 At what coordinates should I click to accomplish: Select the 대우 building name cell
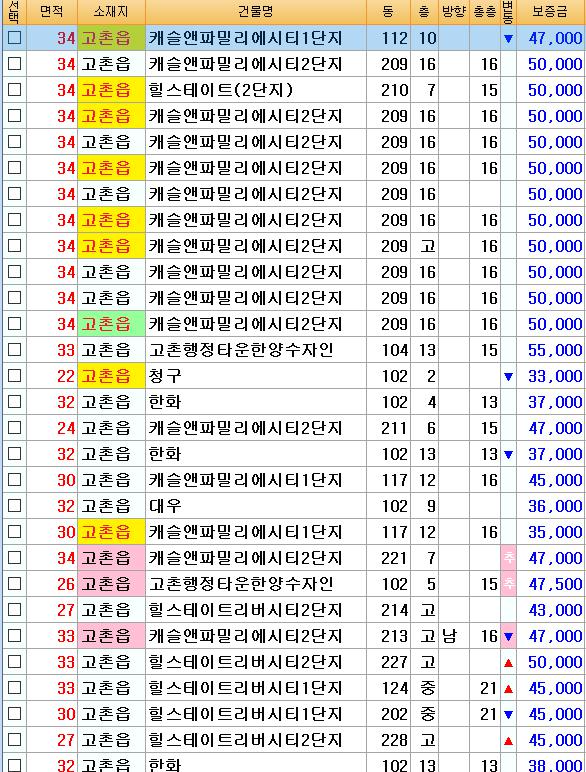pyautogui.click(x=256, y=506)
